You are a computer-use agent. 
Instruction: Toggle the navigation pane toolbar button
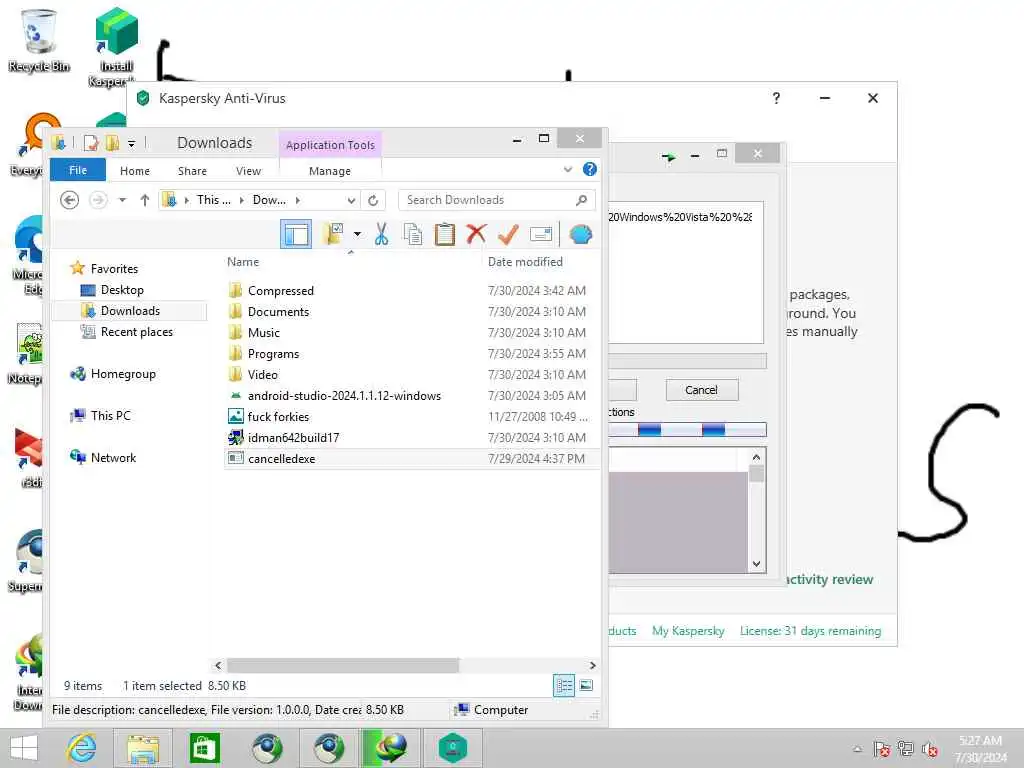point(296,234)
